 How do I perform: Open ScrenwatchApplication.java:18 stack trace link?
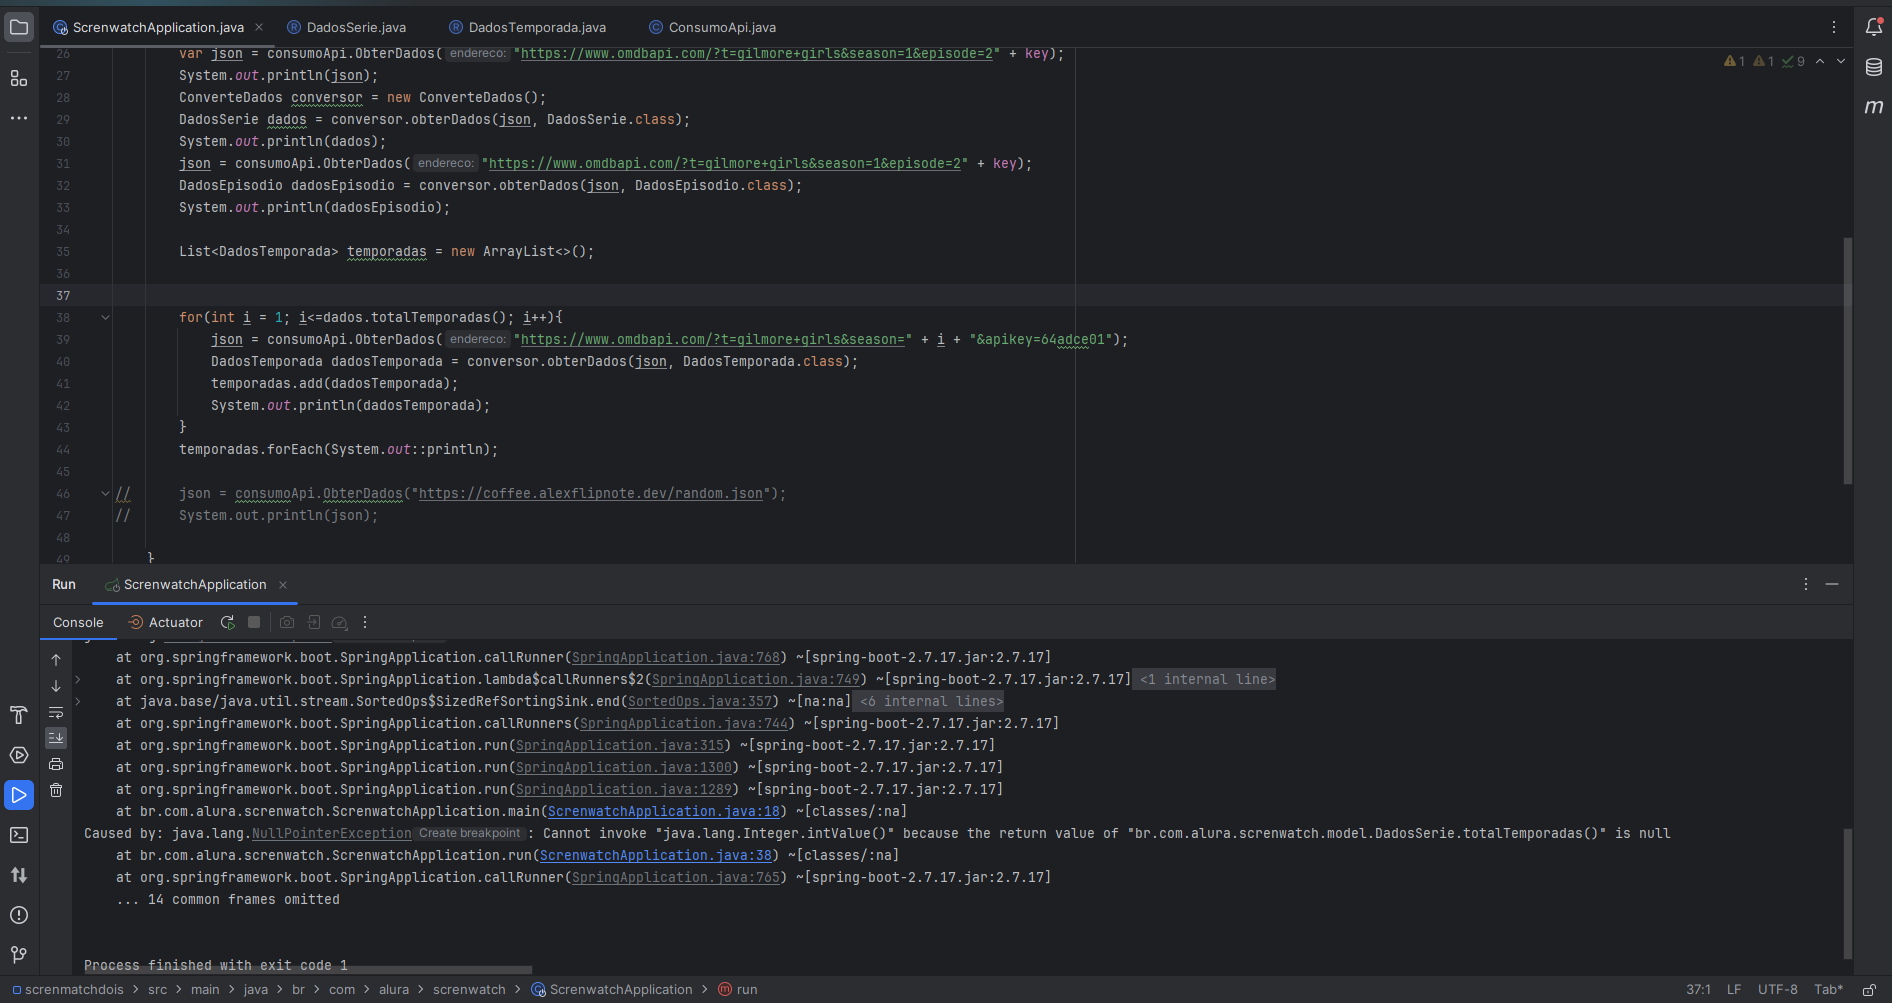(x=664, y=812)
